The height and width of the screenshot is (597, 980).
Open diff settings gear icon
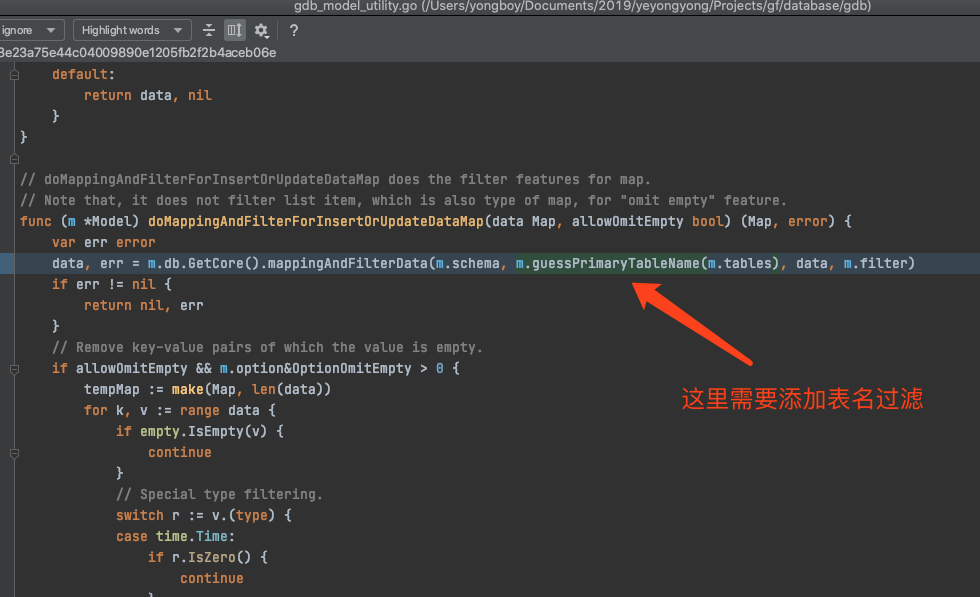coord(261,30)
